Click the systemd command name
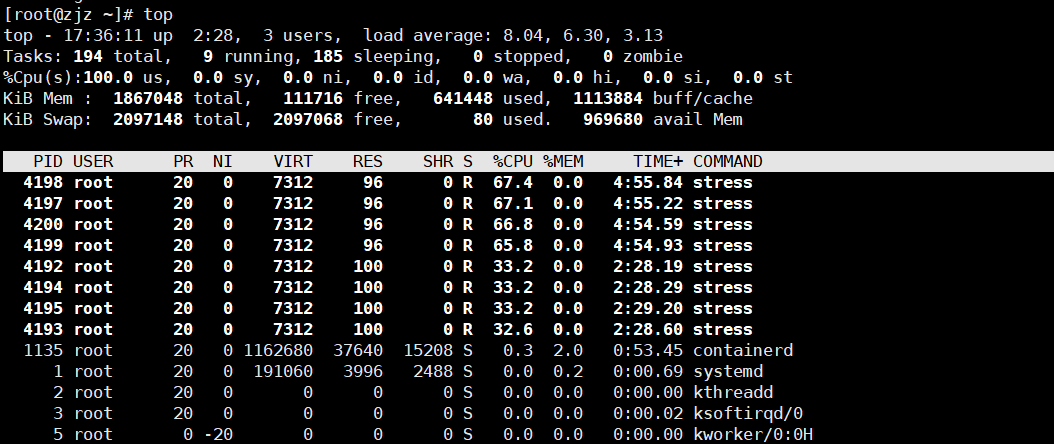Screen dimensions: 1054x444 tap(728, 371)
